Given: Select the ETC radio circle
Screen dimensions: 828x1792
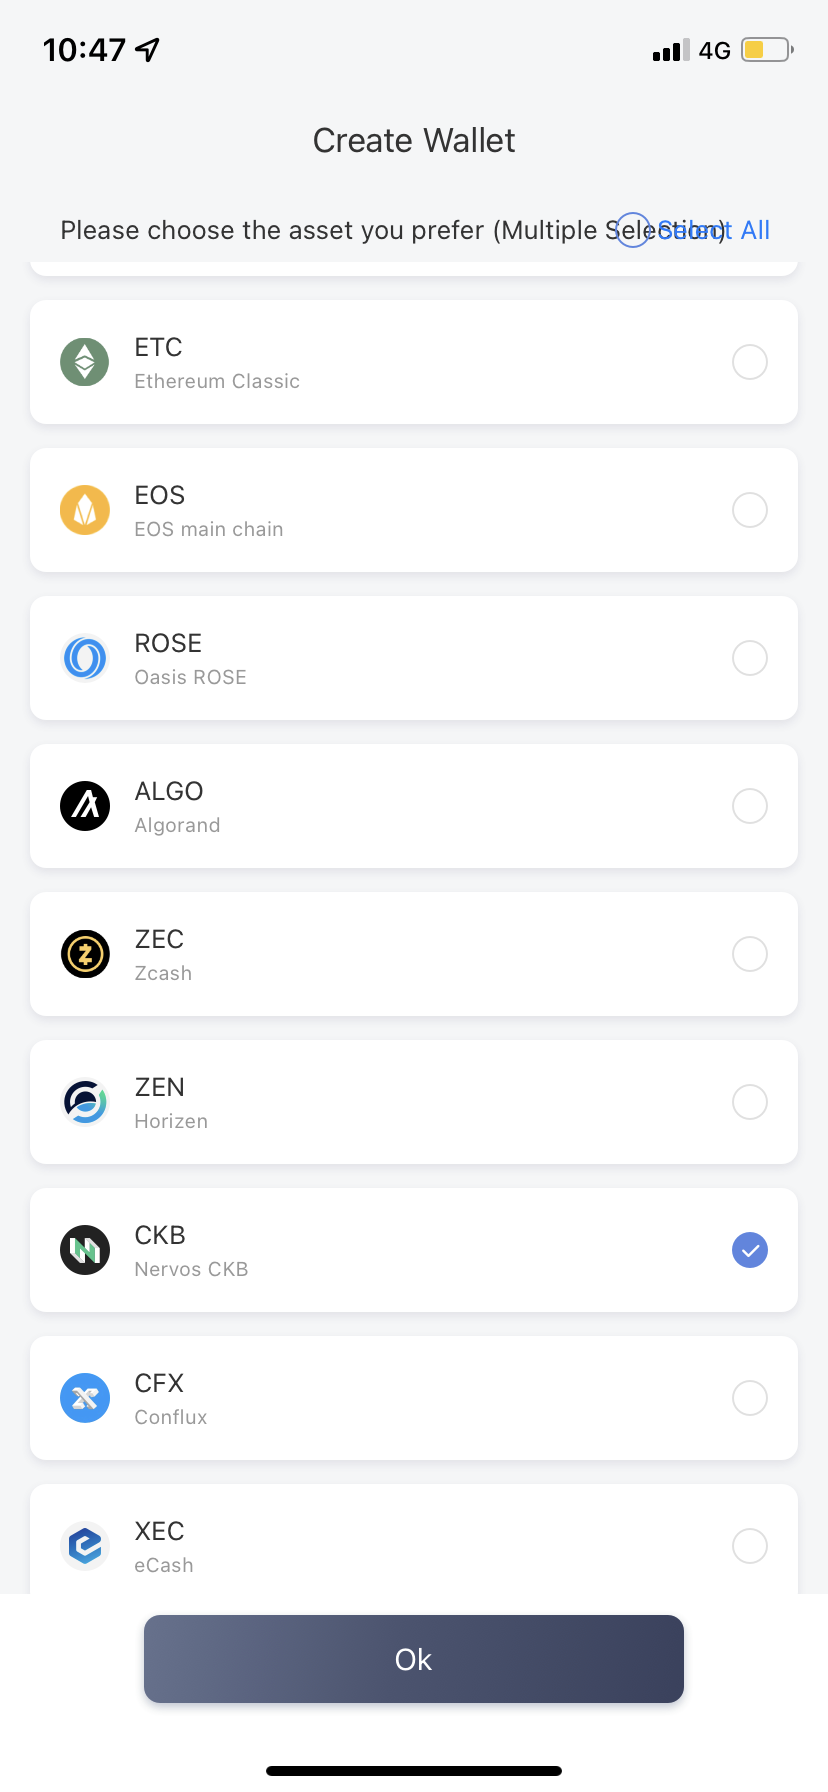Looking at the screenshot, I should [750, 362].
